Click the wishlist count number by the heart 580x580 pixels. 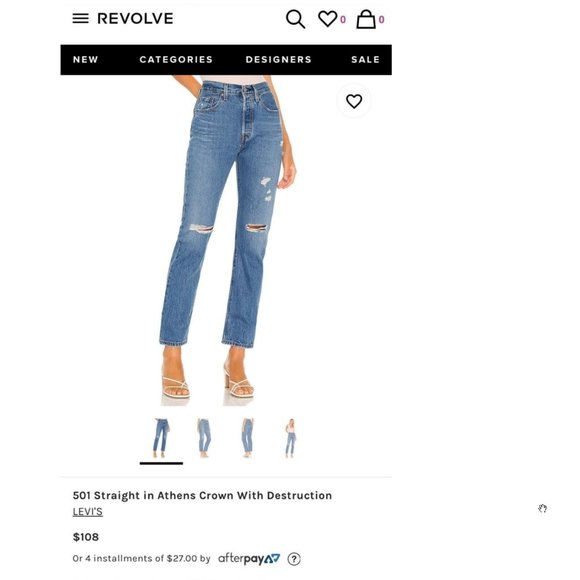343,20
